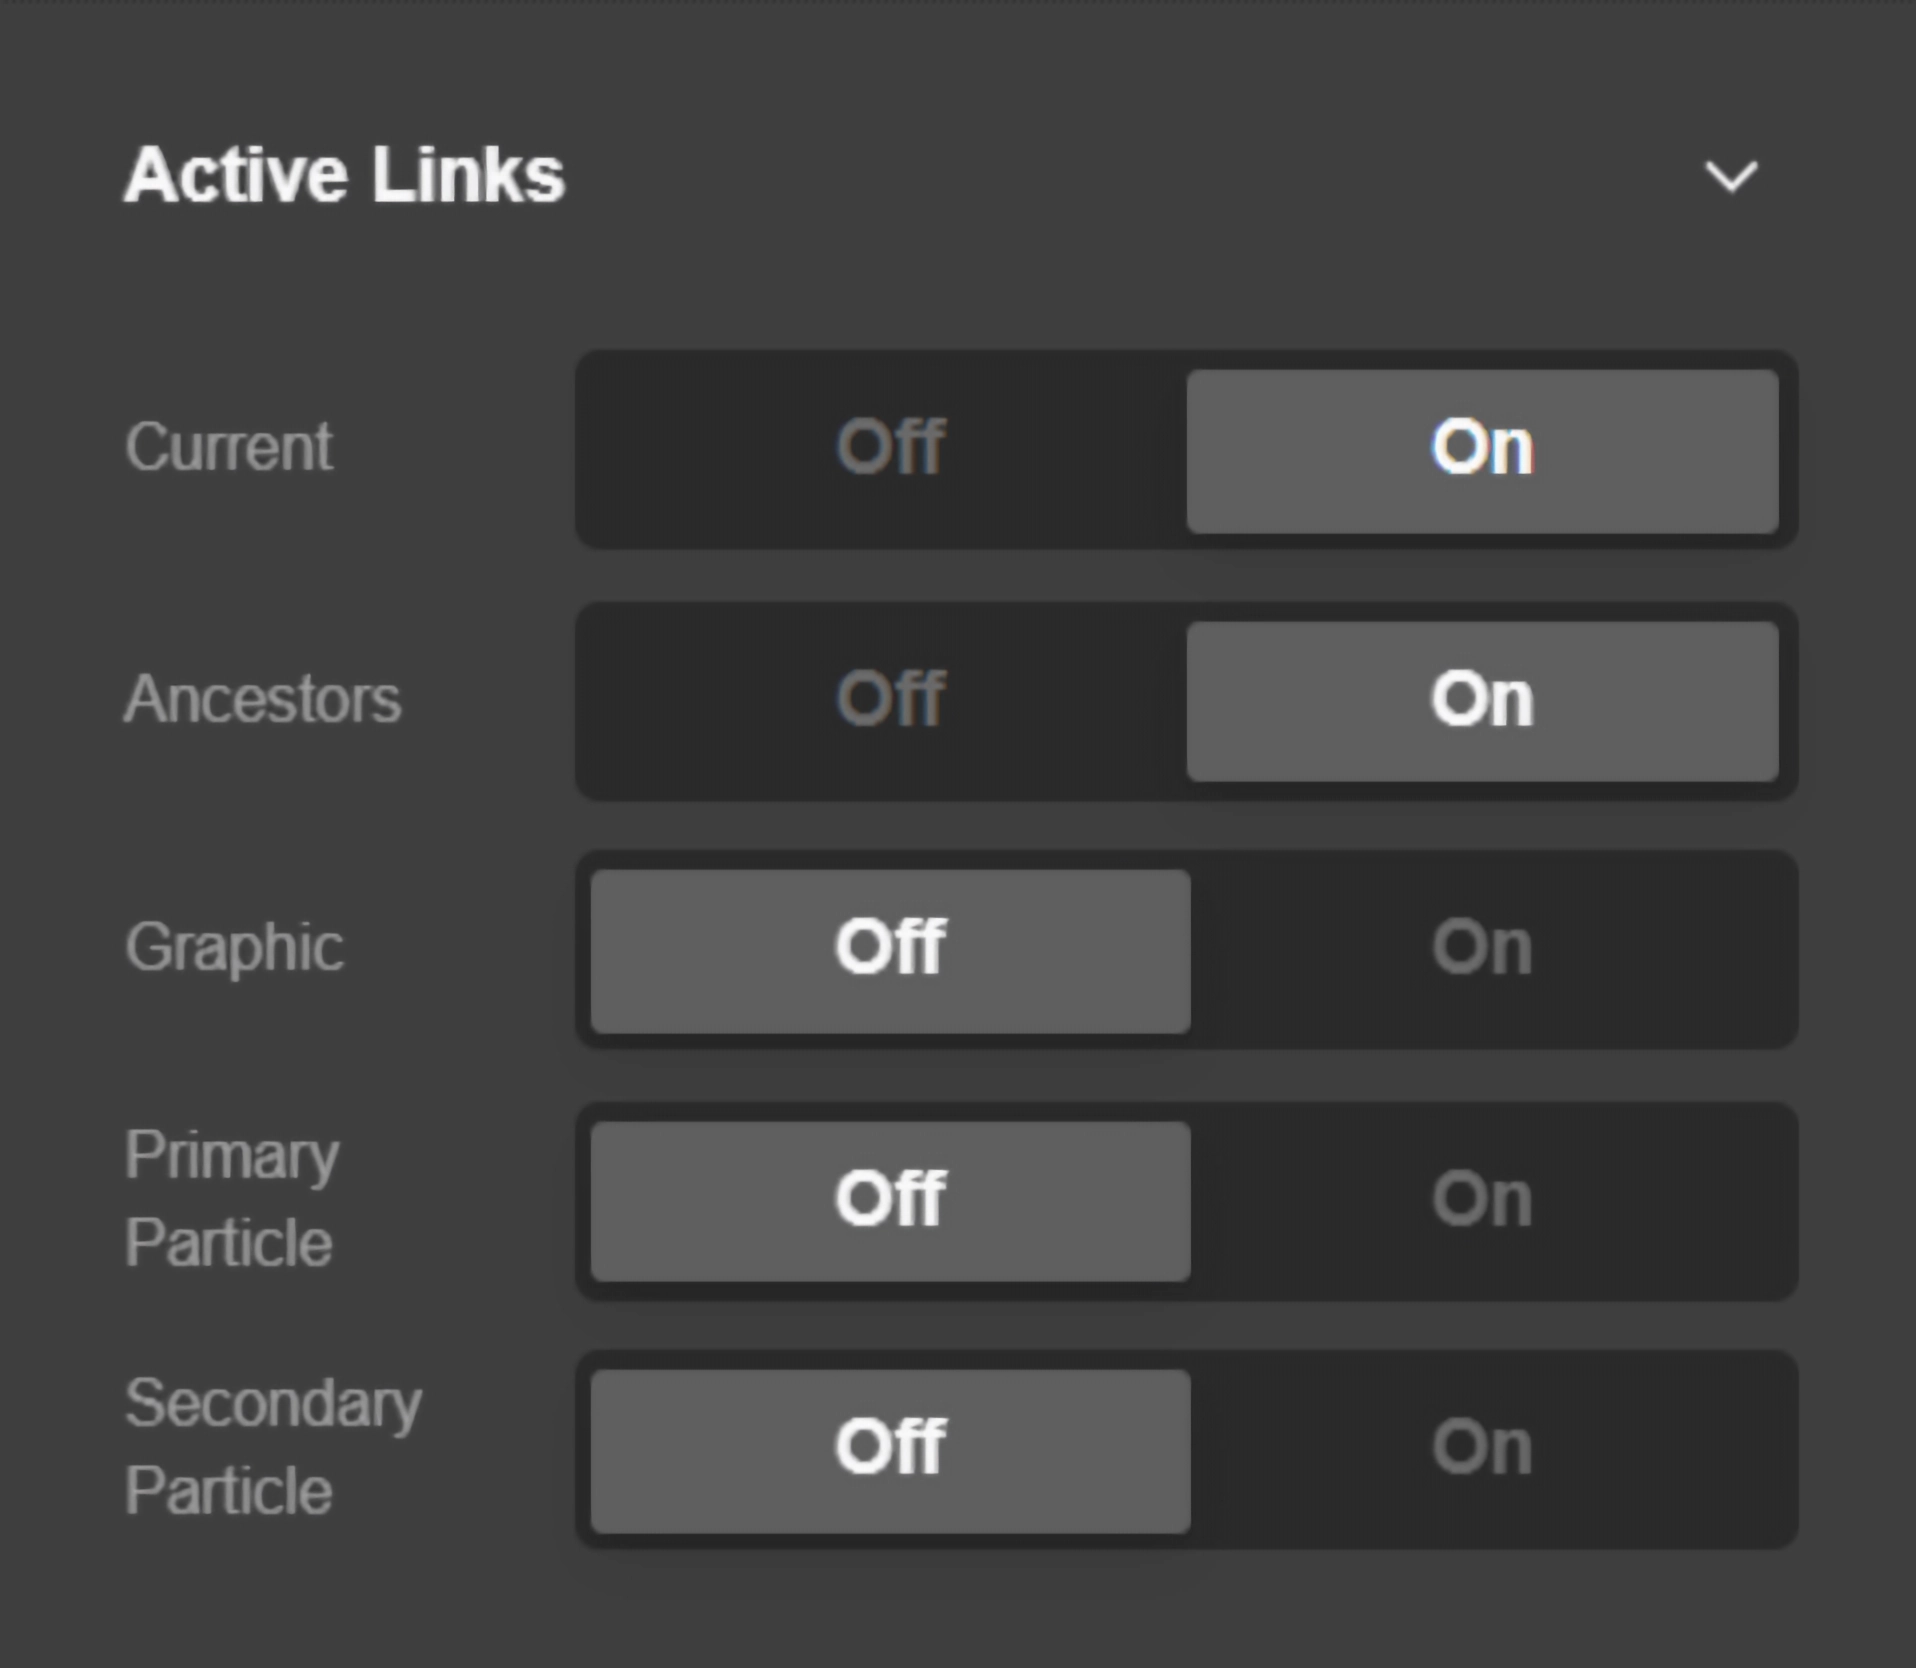The width and height of the screenshot is (1916, 1668).
Task: Click the Active Links section title
Action: pos(344,175)
